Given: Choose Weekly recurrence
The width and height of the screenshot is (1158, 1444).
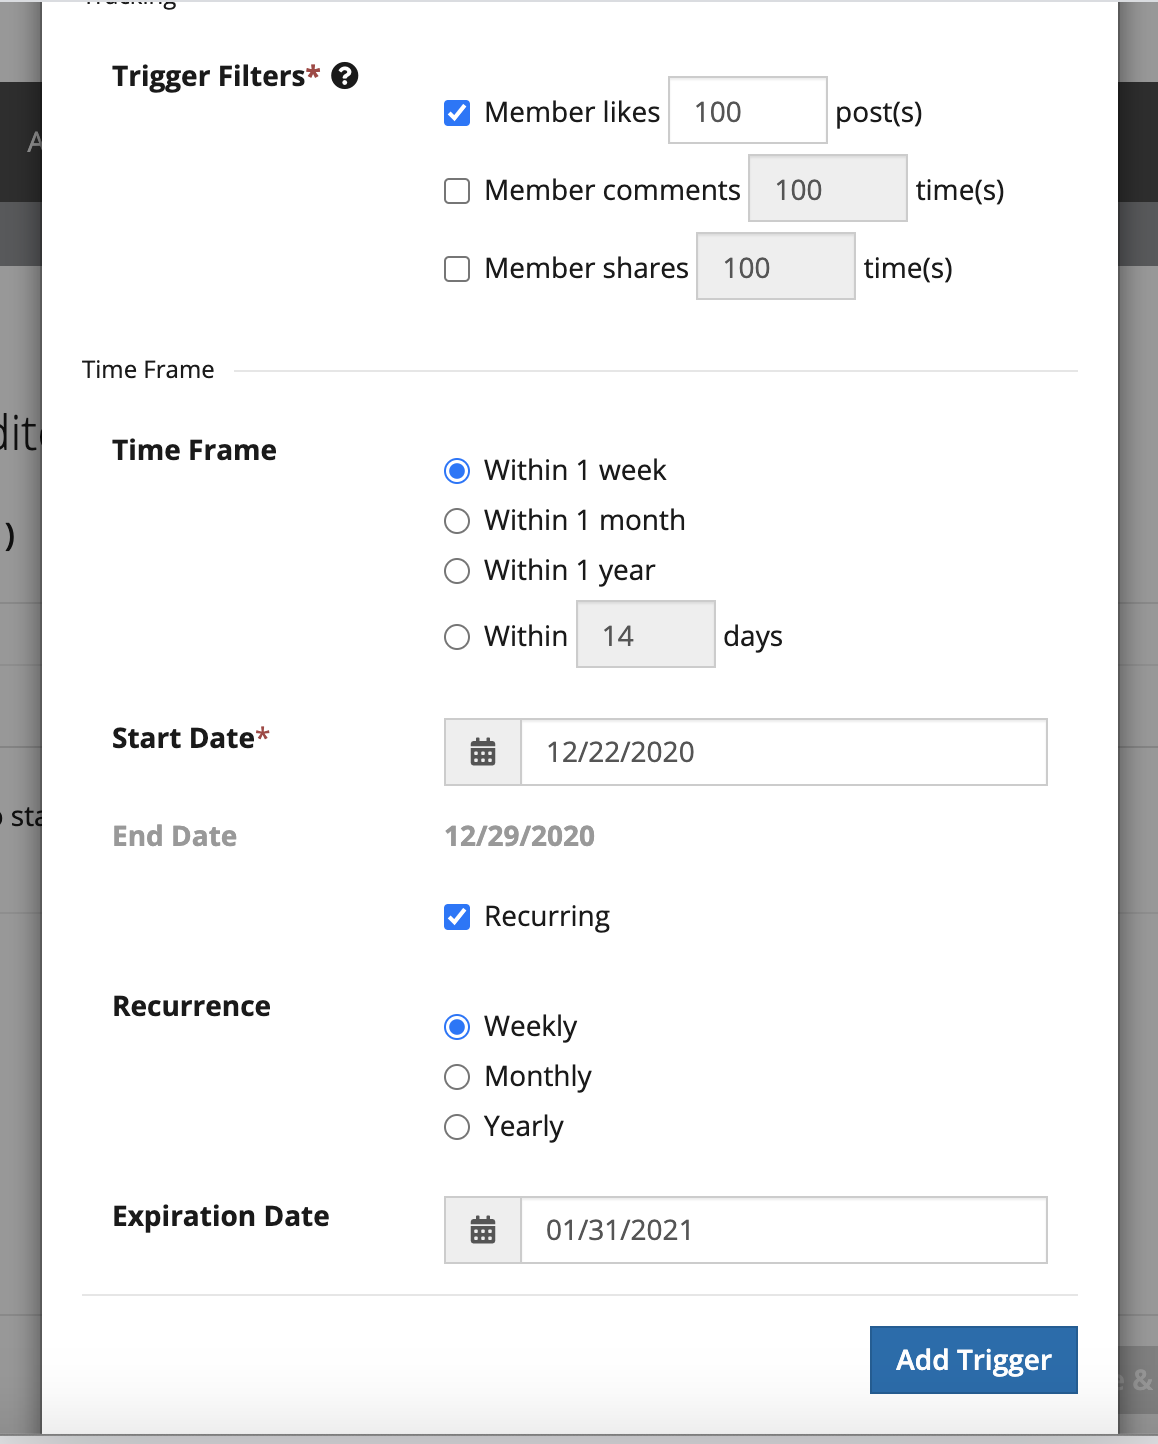Looking at the screenshot, I should [x=457, y=1027].
